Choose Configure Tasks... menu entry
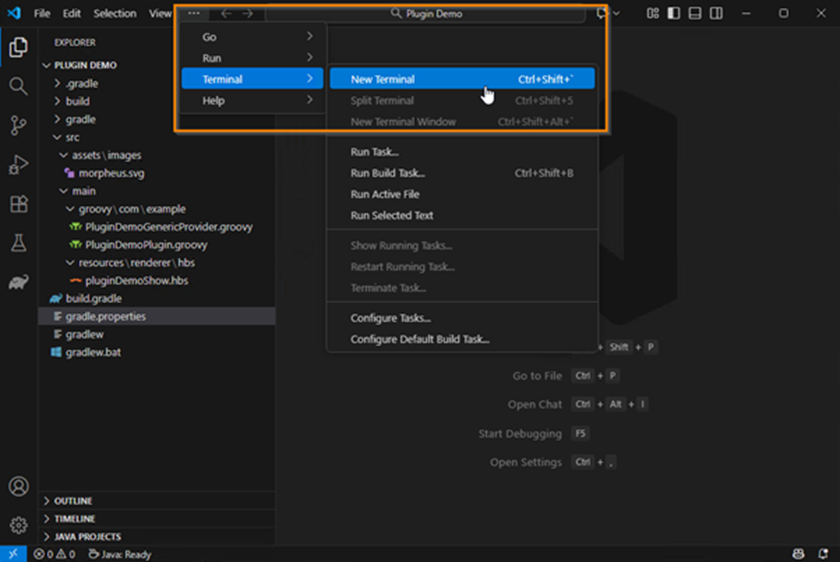The height and width of the screenshot is (562, 840). [x=462, y=318]
